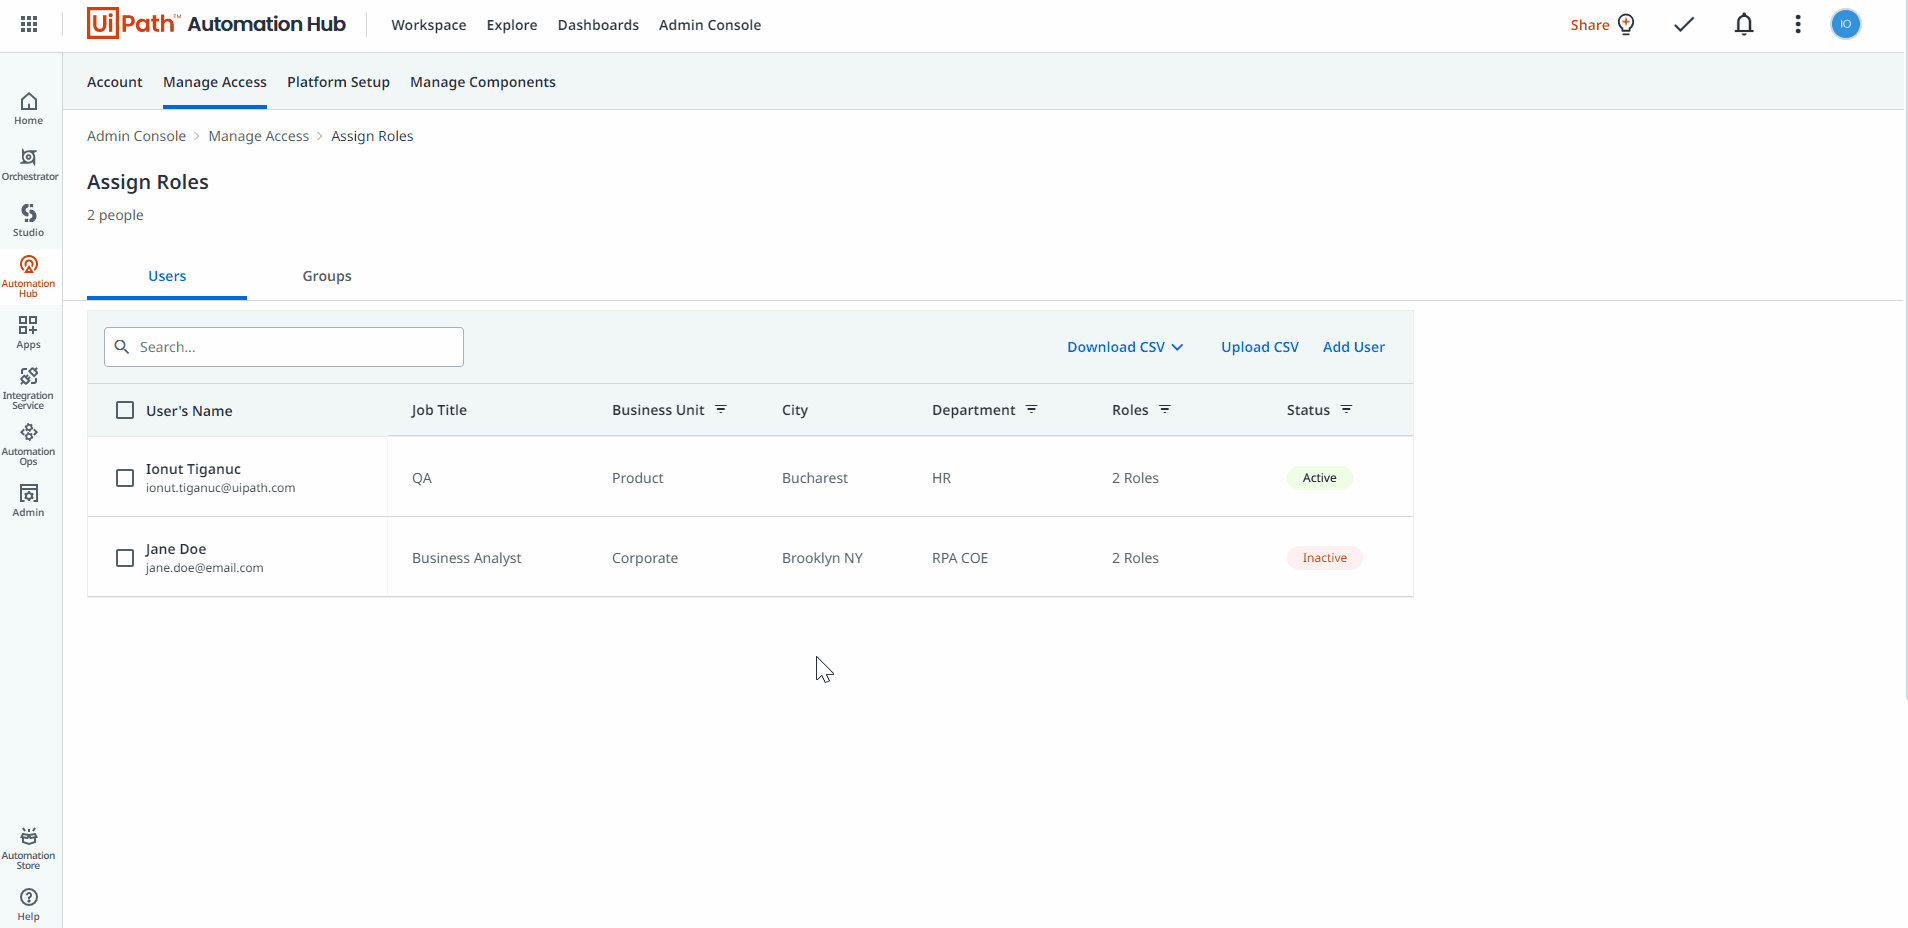Click the Product business unit cell
The height and width of the screenshot is (928, 1908).
(x=638, y=478)
